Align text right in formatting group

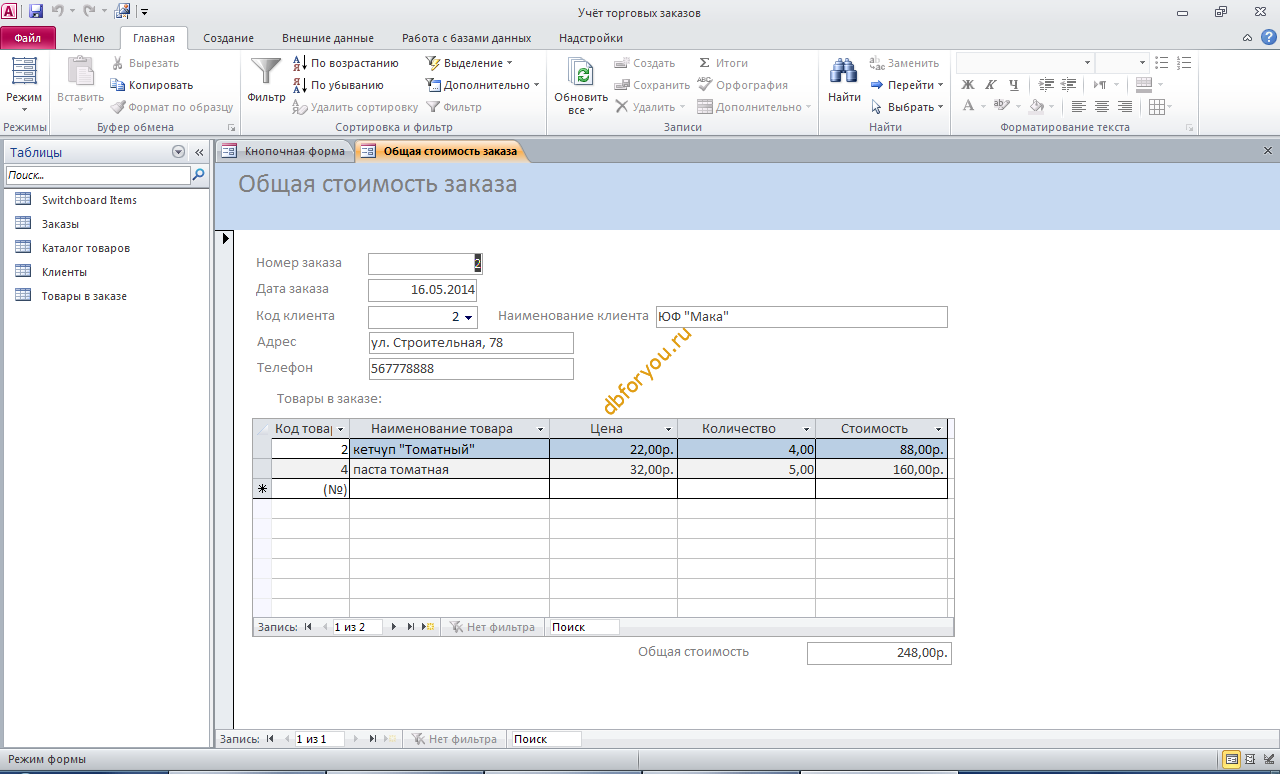click(x=1125, y=107)
